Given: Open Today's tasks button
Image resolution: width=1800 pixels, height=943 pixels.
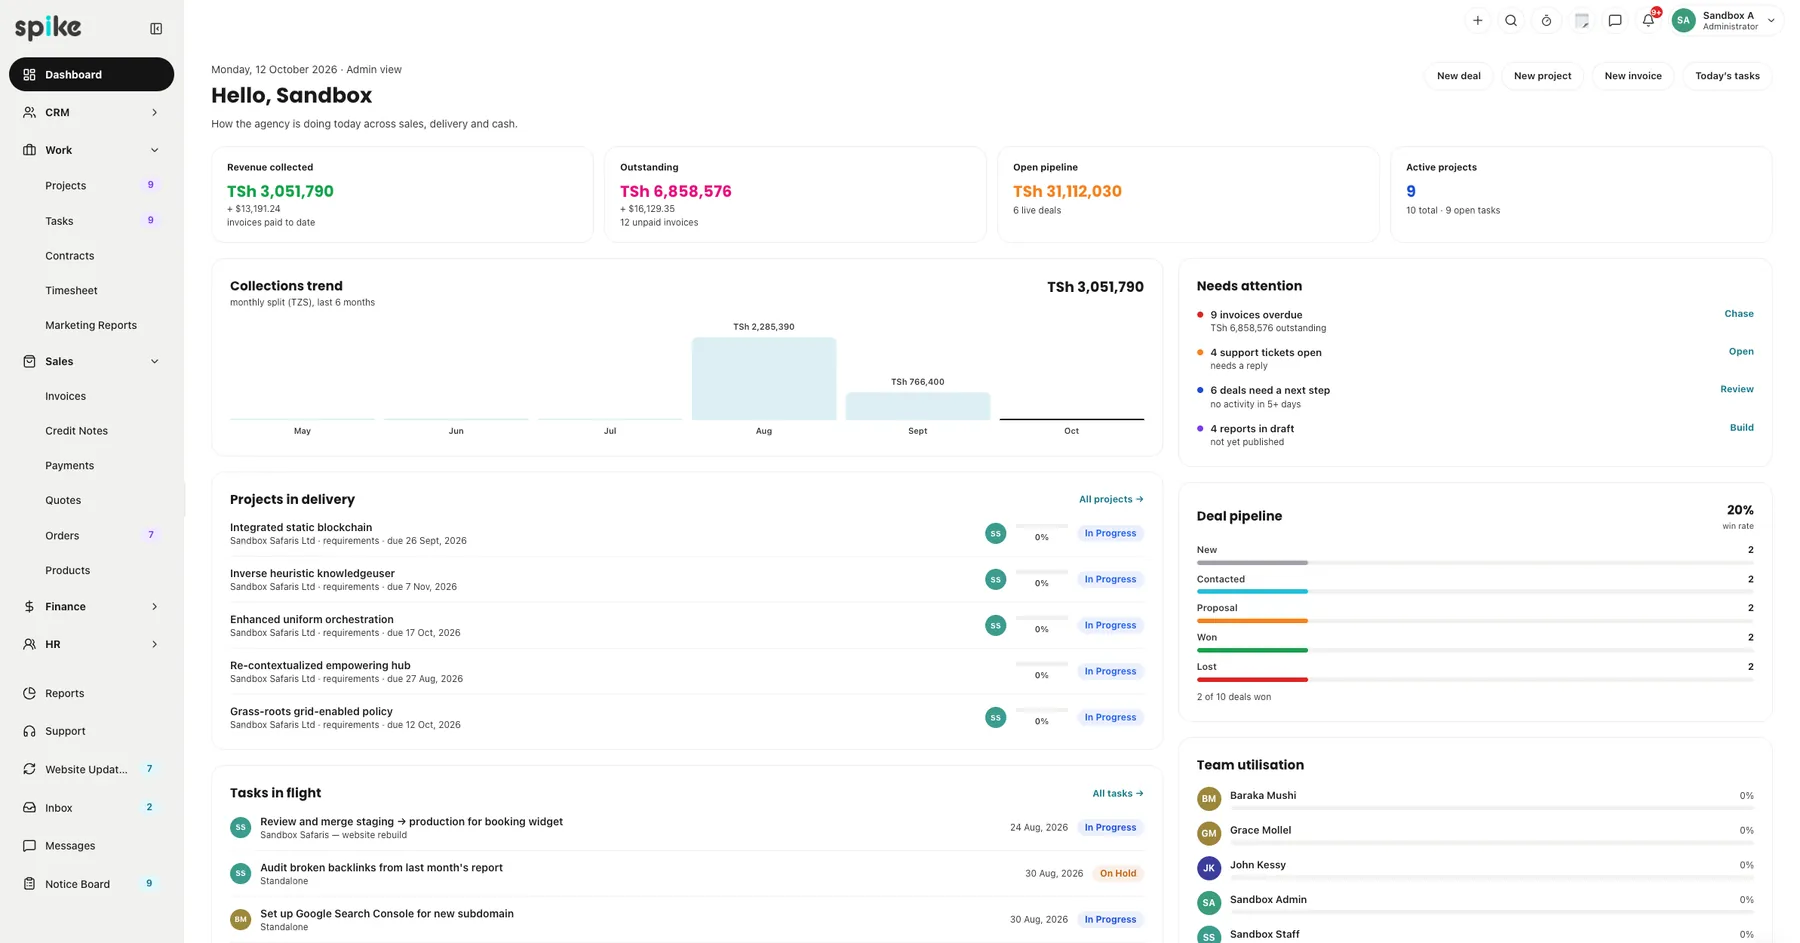Looking at the screenshot, I should [x=1727, y=76].
